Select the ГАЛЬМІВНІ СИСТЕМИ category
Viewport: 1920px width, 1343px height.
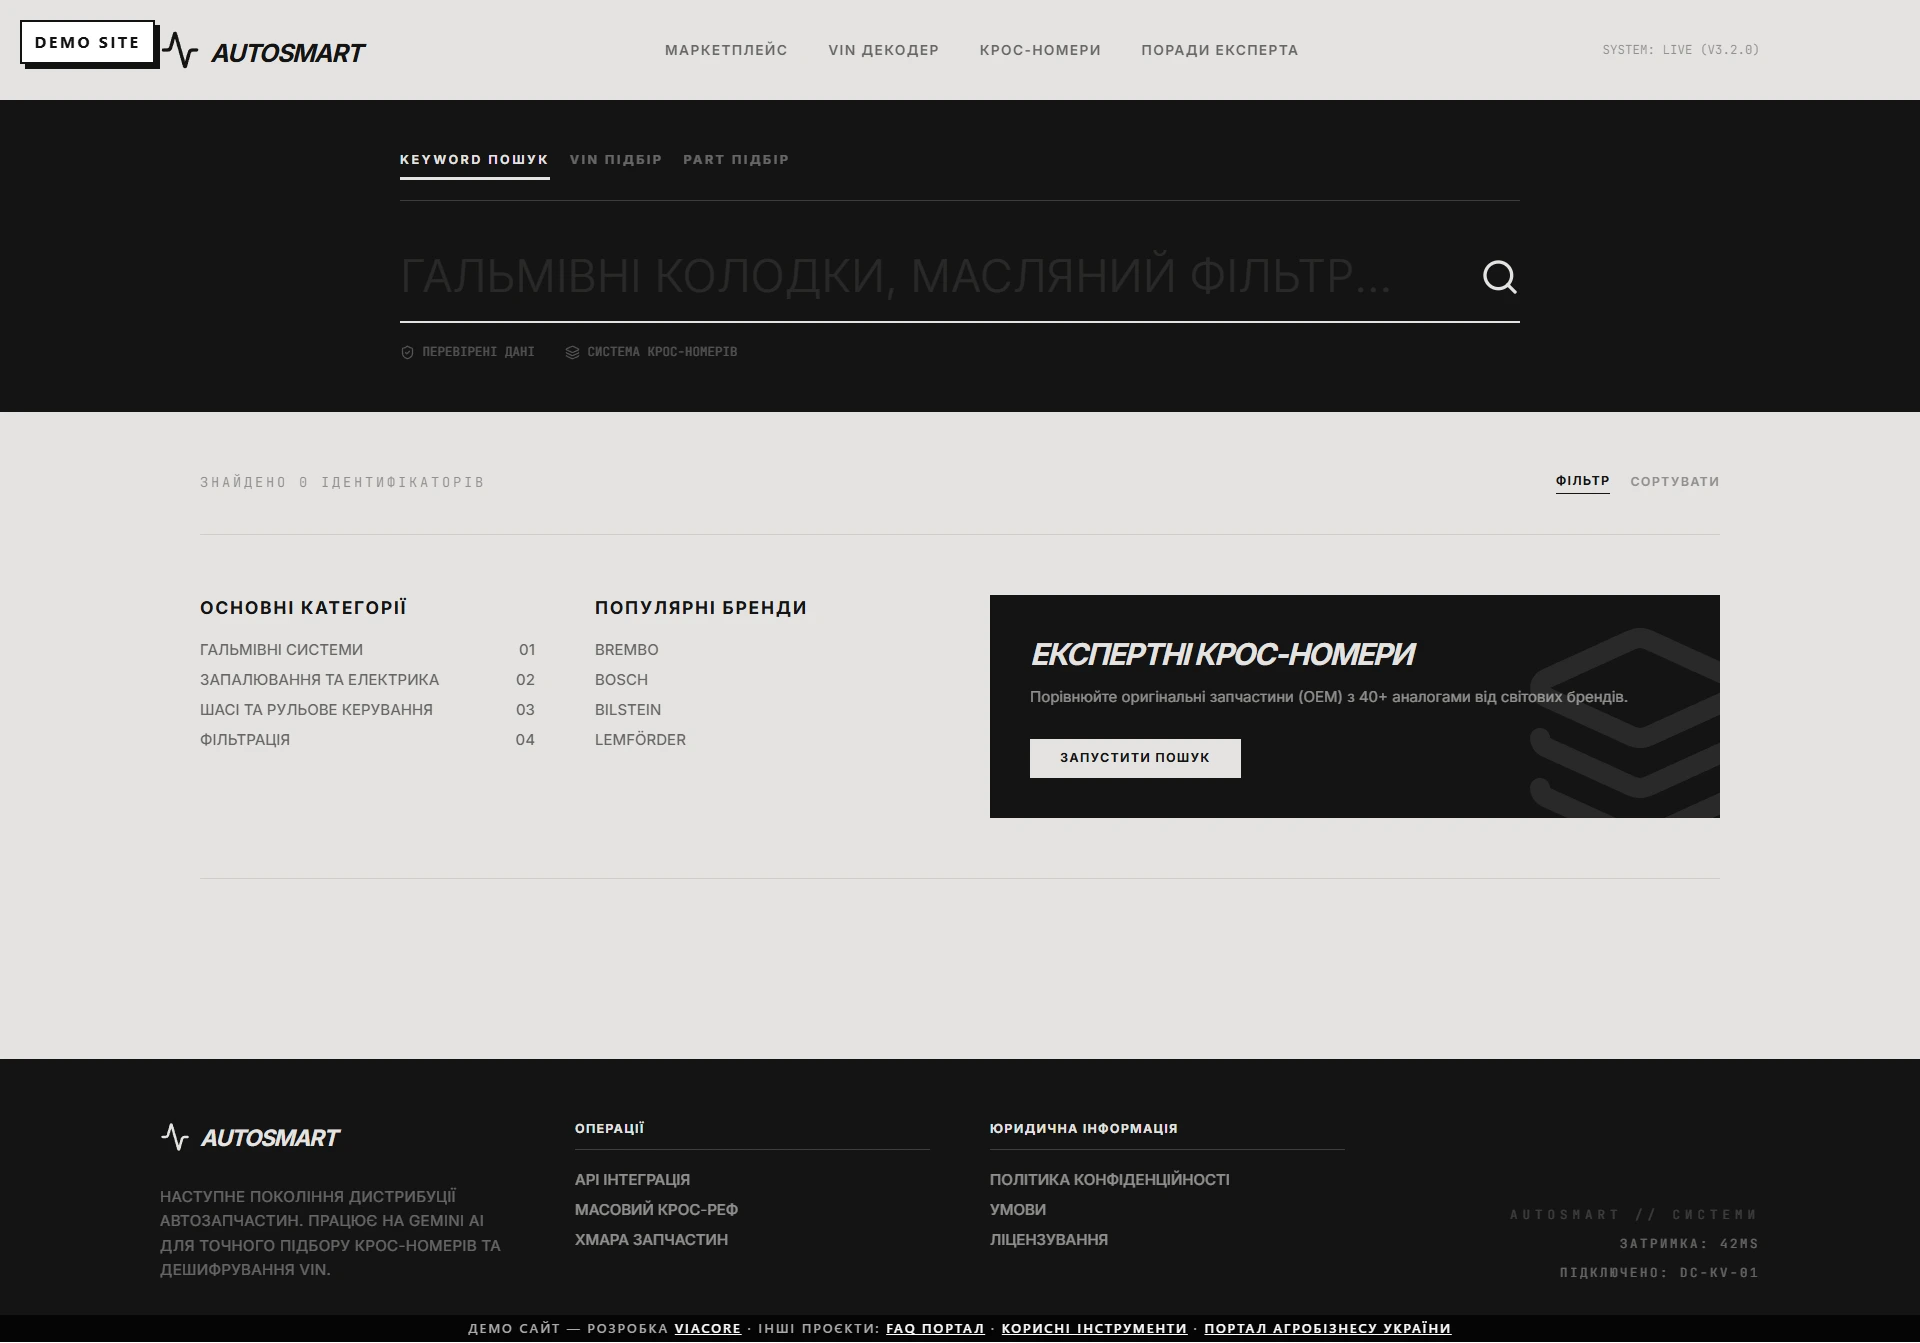[x=368, y=650]
